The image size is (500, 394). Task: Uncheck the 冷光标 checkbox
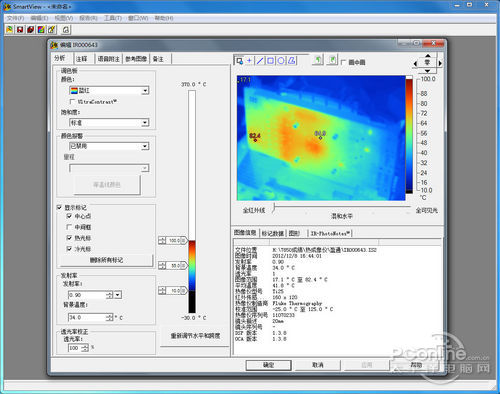pos(69,249)
